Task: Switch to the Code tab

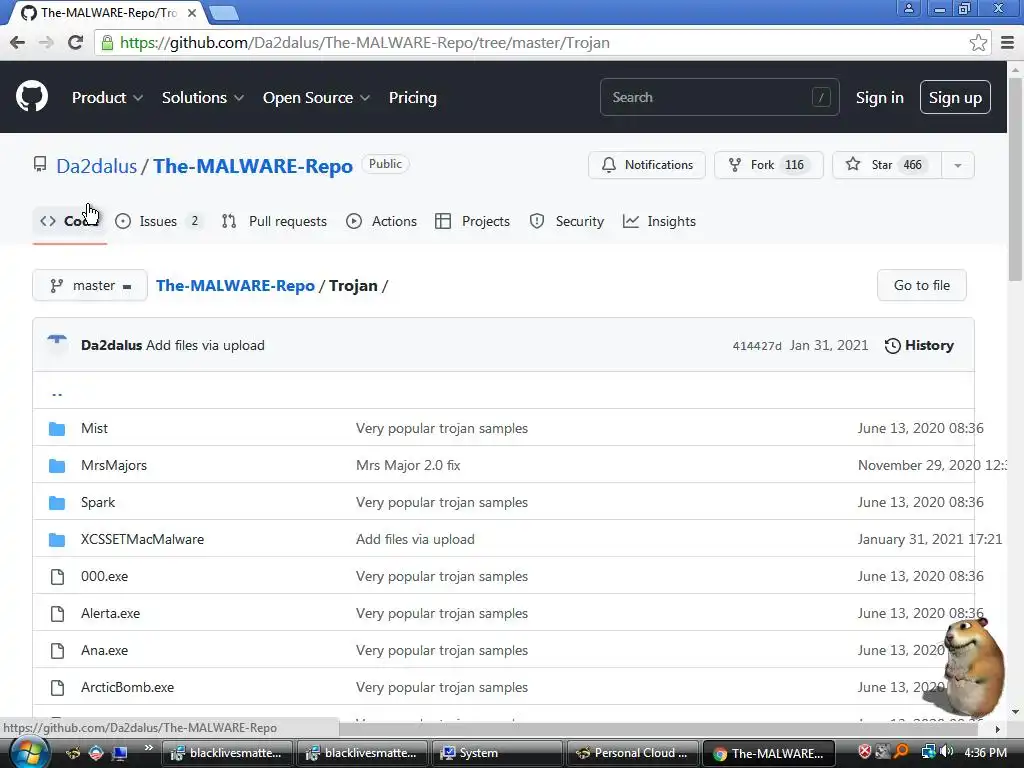Action: tap(69, 221)
